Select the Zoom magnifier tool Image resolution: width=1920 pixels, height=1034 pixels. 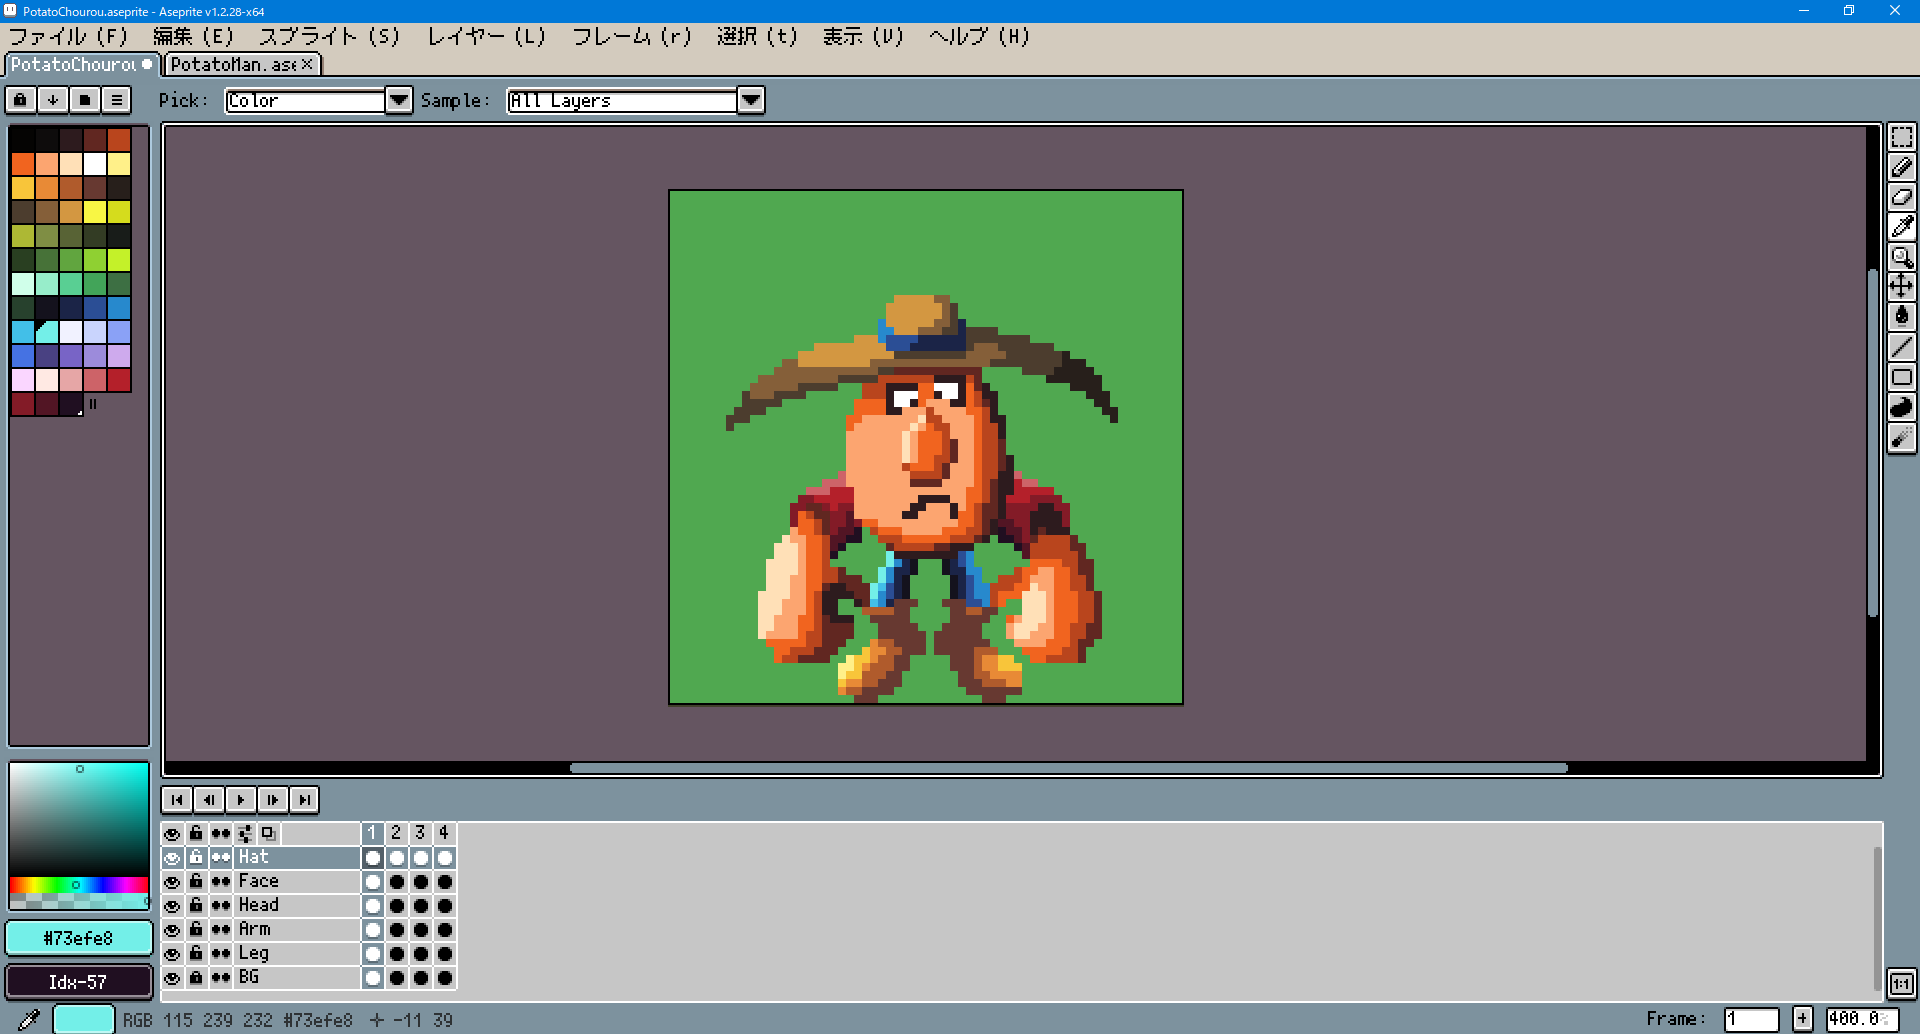[1901, 257]
